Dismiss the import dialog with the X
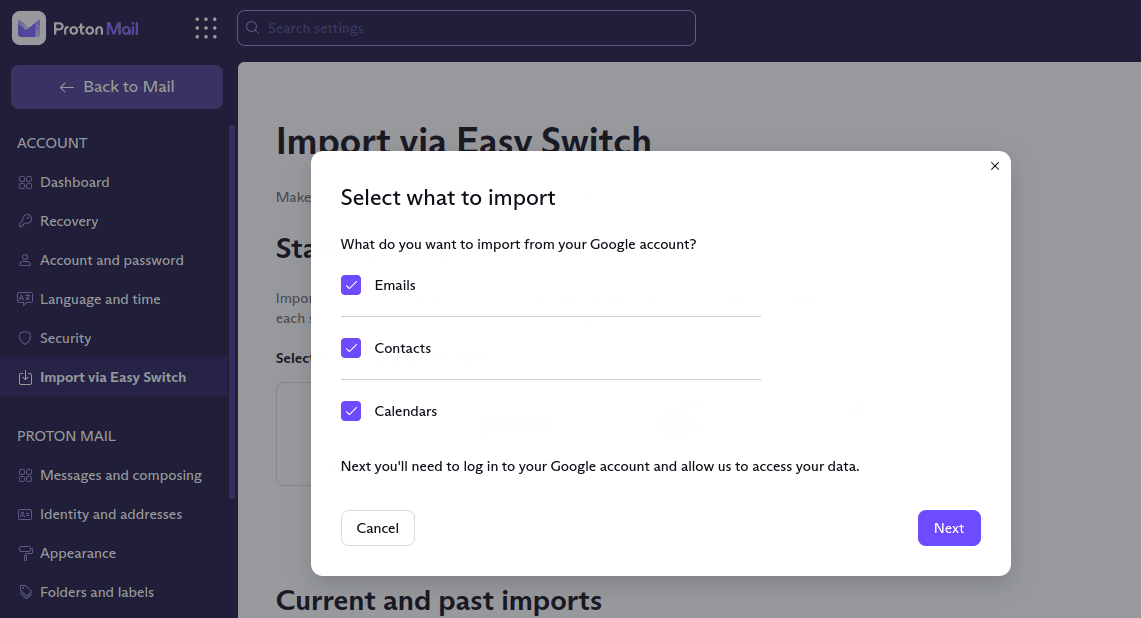1141x618 pixels. (x=995, y=166)
